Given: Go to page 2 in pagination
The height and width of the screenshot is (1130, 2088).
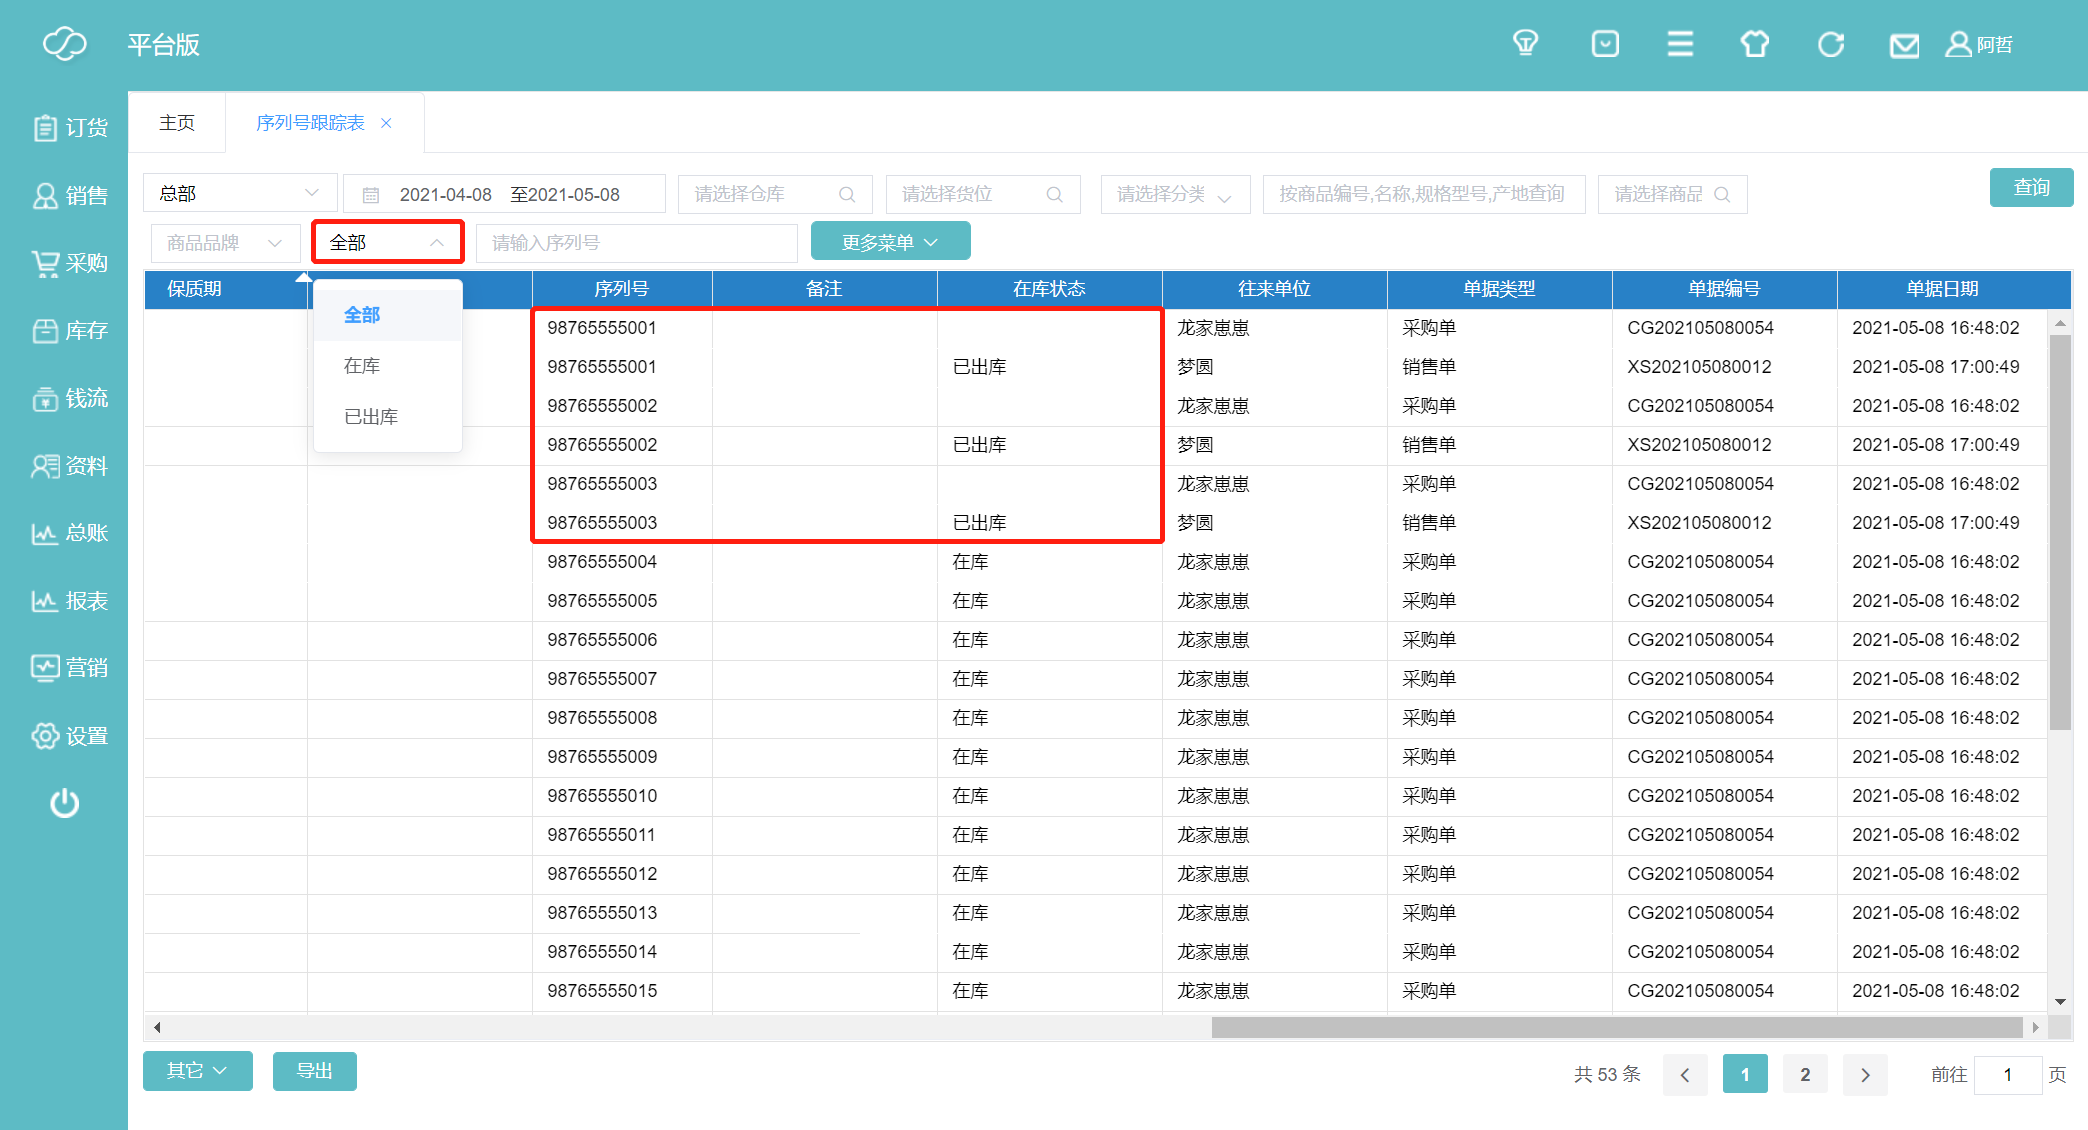Looking at the screenshot, I should click(1804, 1074).
